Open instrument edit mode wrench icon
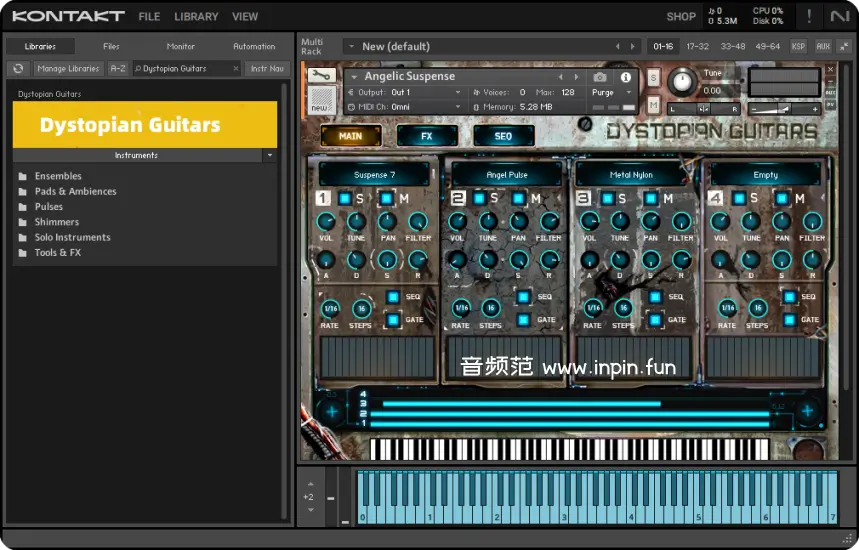859x550 pixels. tap(321, 76)
